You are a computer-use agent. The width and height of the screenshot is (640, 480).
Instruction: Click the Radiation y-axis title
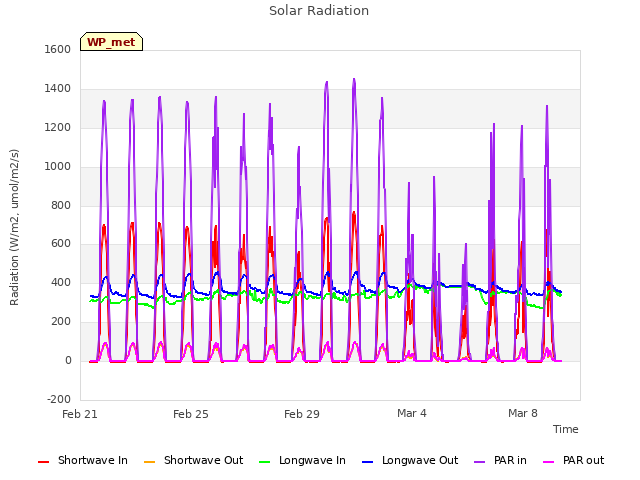[14, 227]
